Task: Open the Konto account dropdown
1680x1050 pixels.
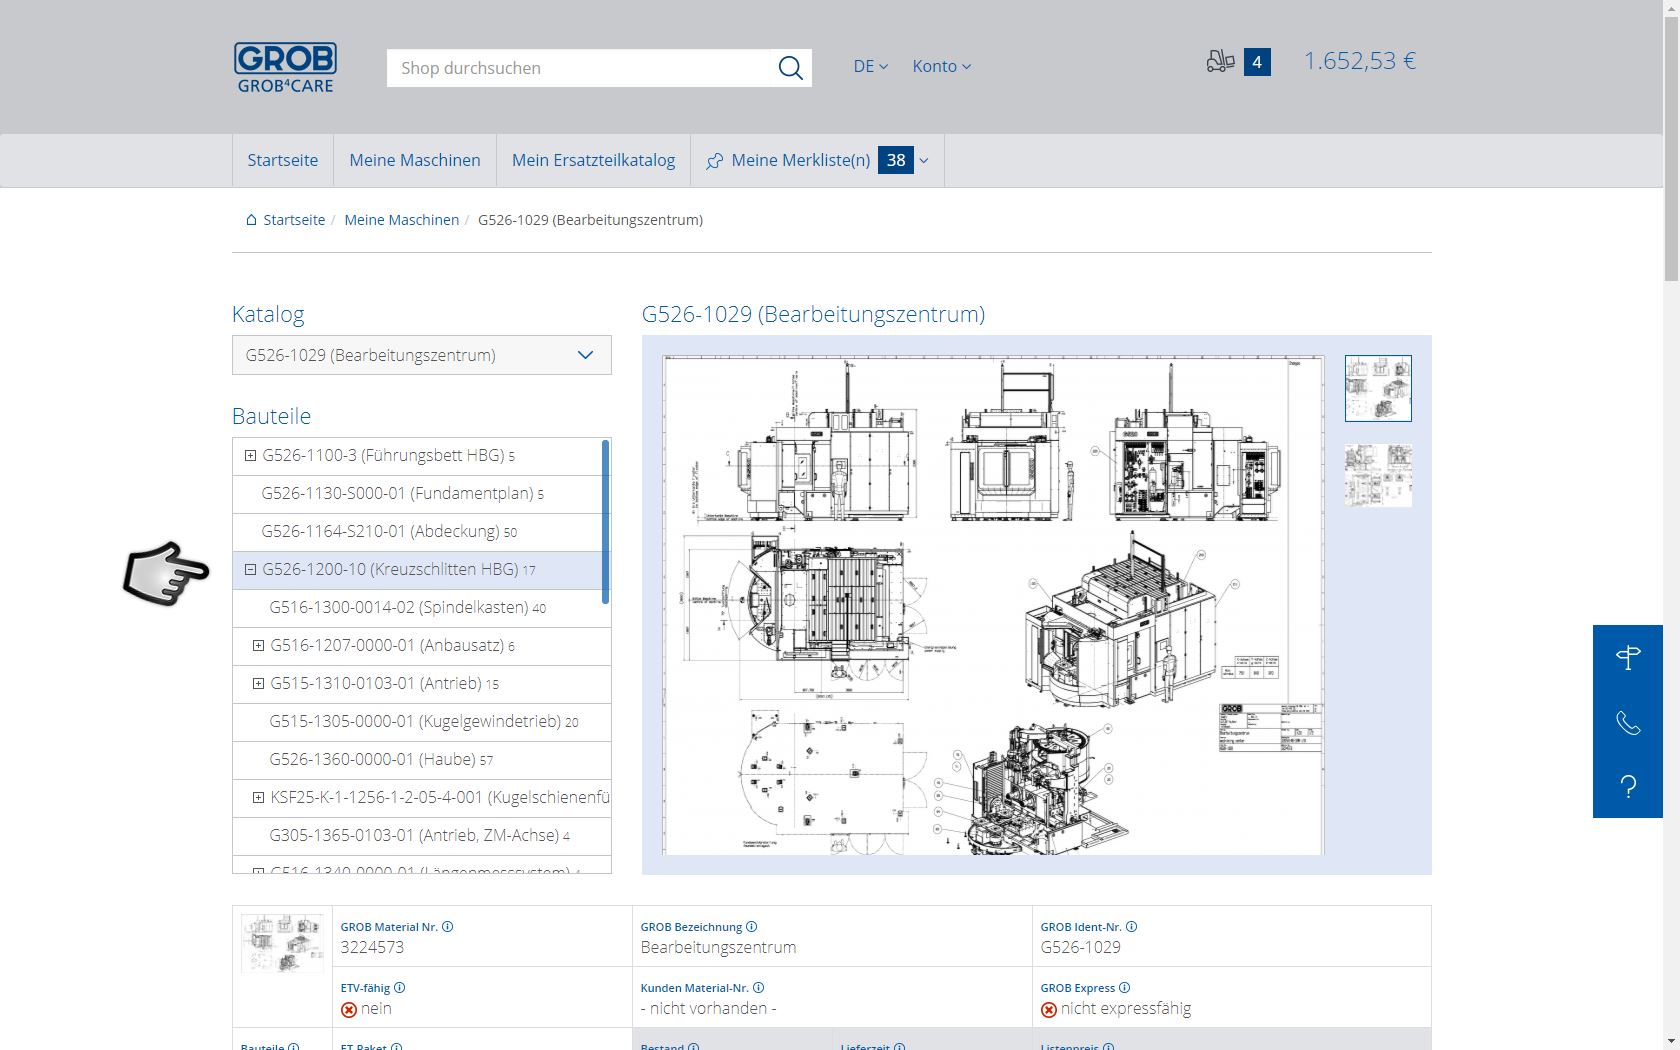Action: [x=941, y=66]
